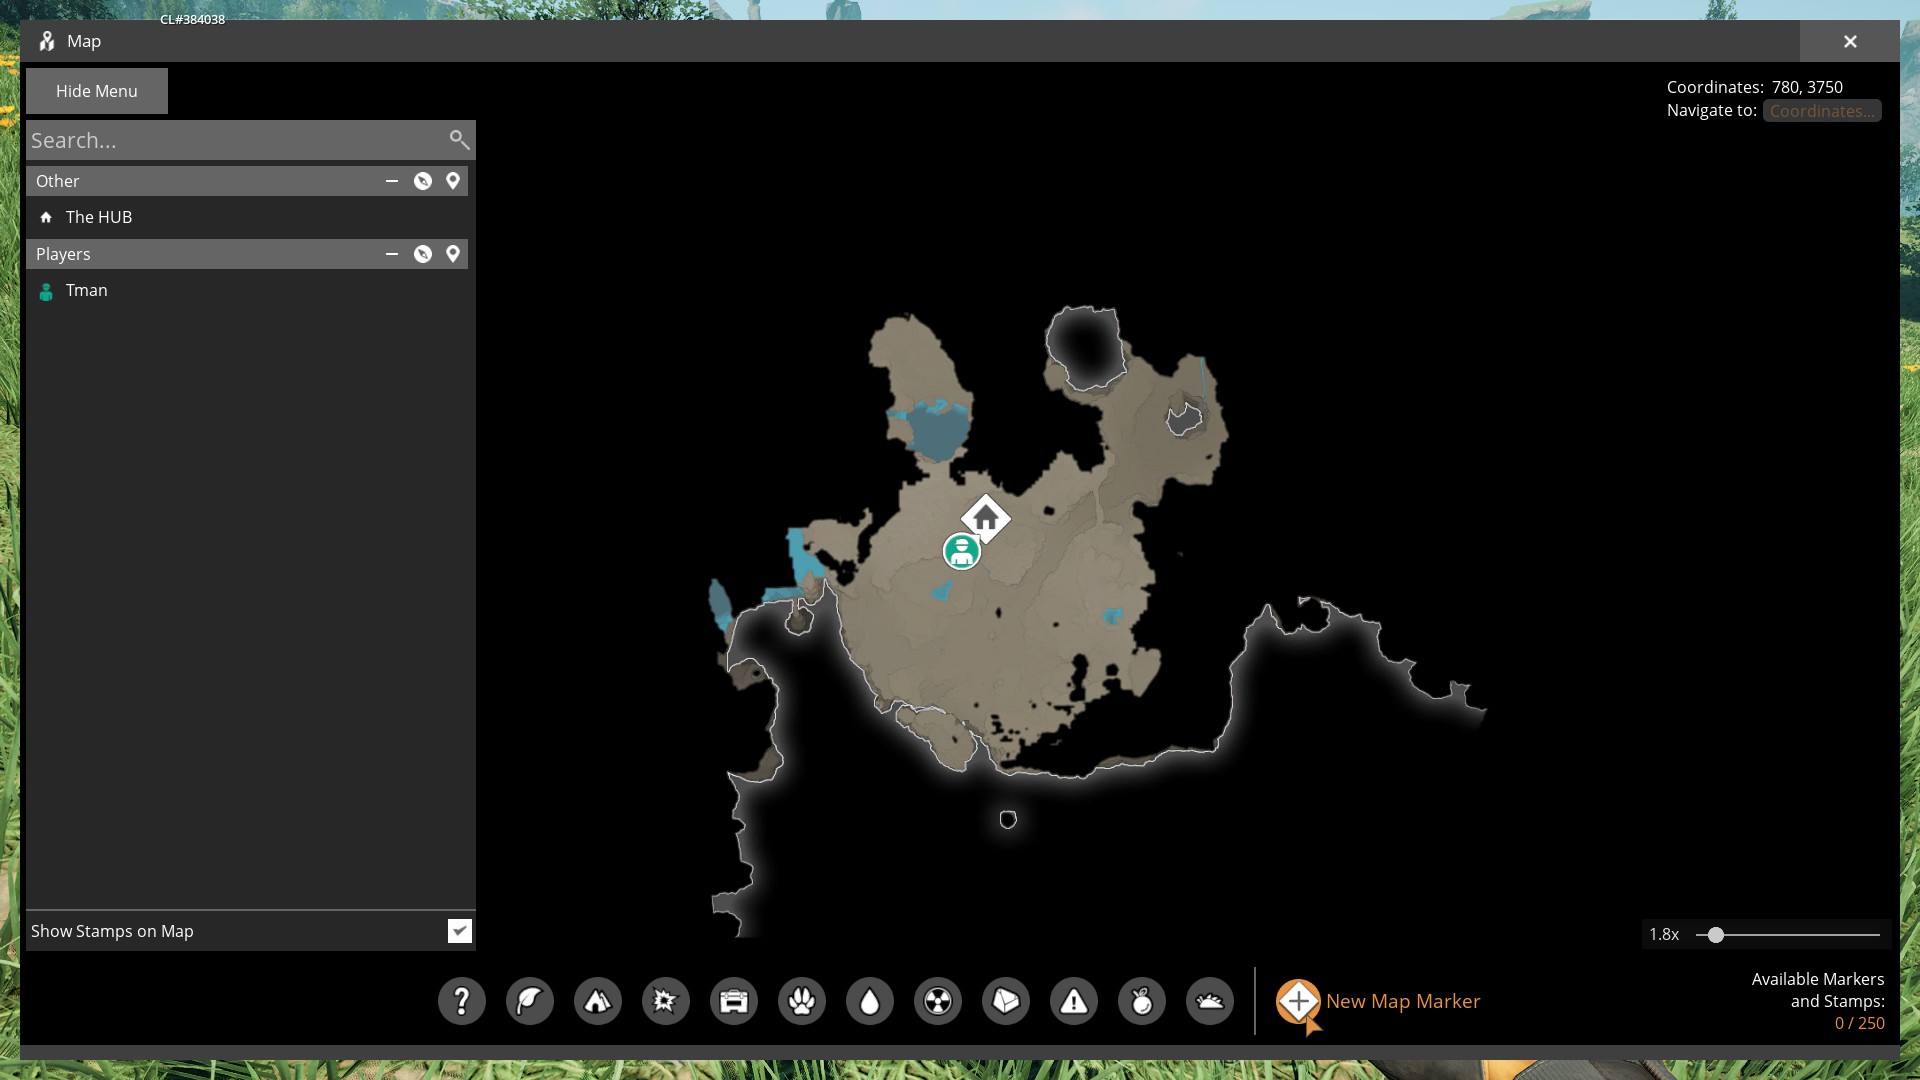Click the map zoom slider handle
This screenshot has height=1080, width=1920.
click(1716, 935)
